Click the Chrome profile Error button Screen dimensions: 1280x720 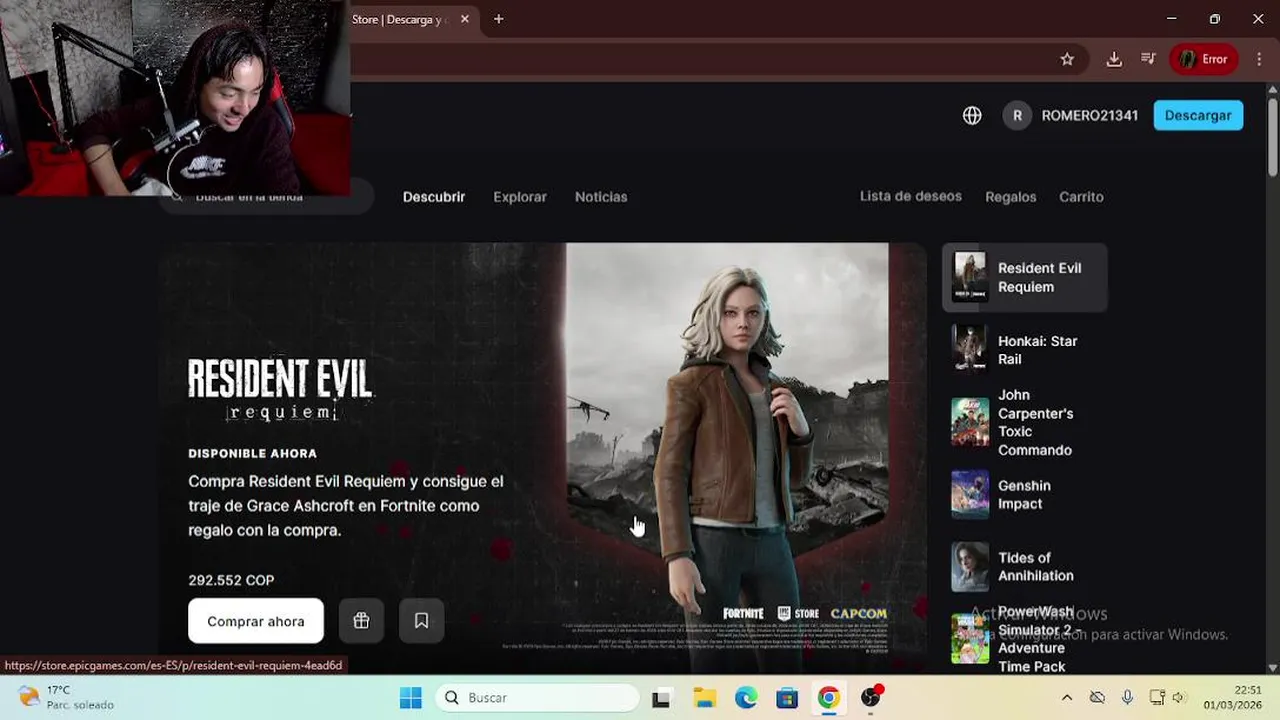click(x=1204, y=59)
